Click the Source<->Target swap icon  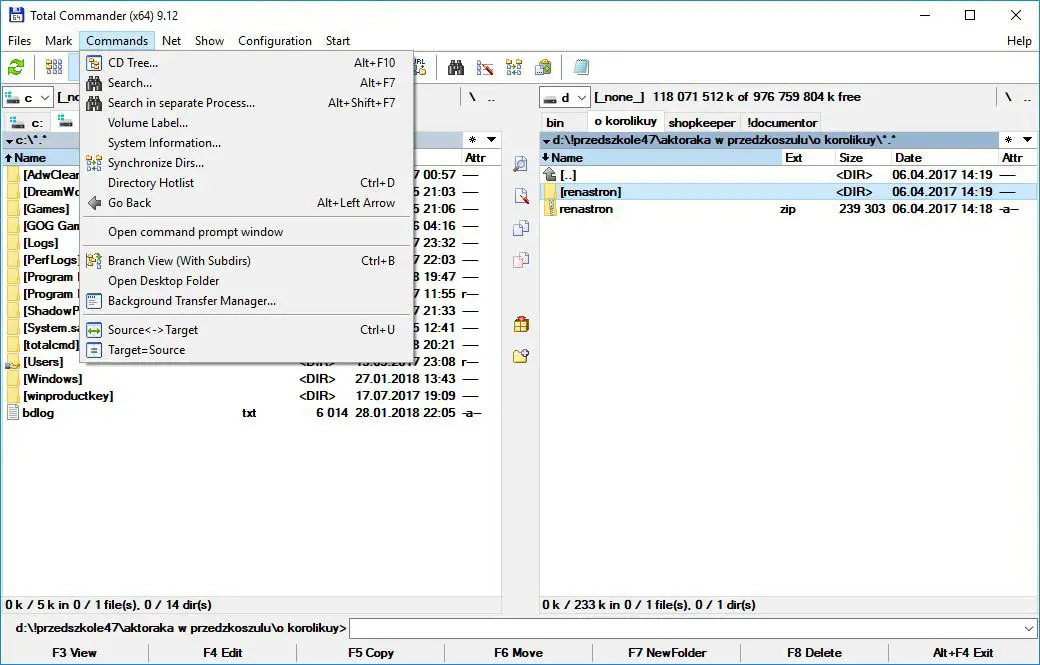pyautogui.click(x=94, y=330)
